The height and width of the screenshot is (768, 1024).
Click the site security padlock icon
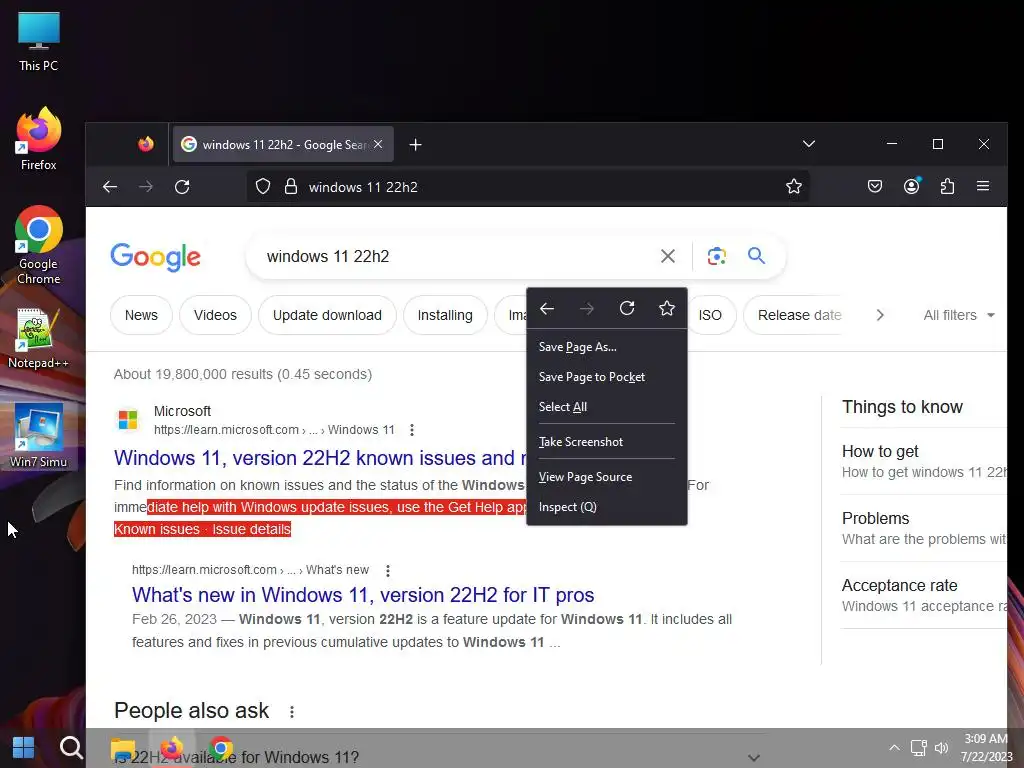(291, 187)
